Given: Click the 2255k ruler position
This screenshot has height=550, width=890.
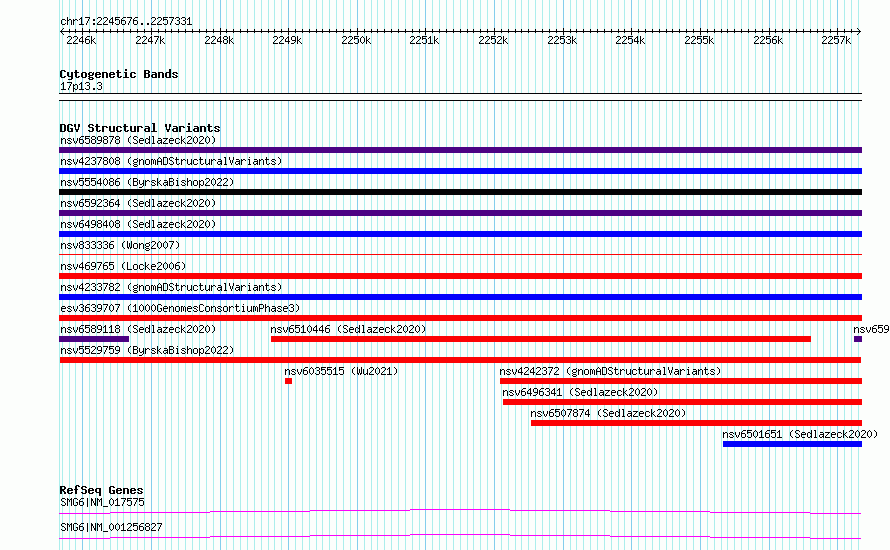Looking at the screenshot, I should tap(699, 40).
